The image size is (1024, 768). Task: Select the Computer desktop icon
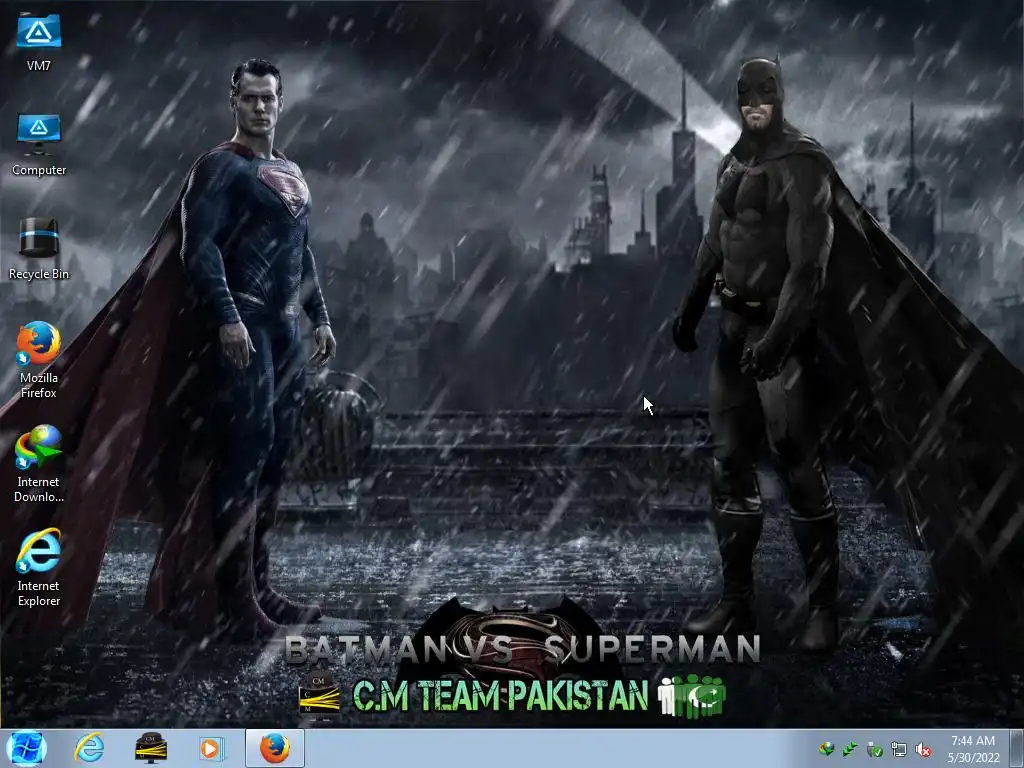coord(39,145)
